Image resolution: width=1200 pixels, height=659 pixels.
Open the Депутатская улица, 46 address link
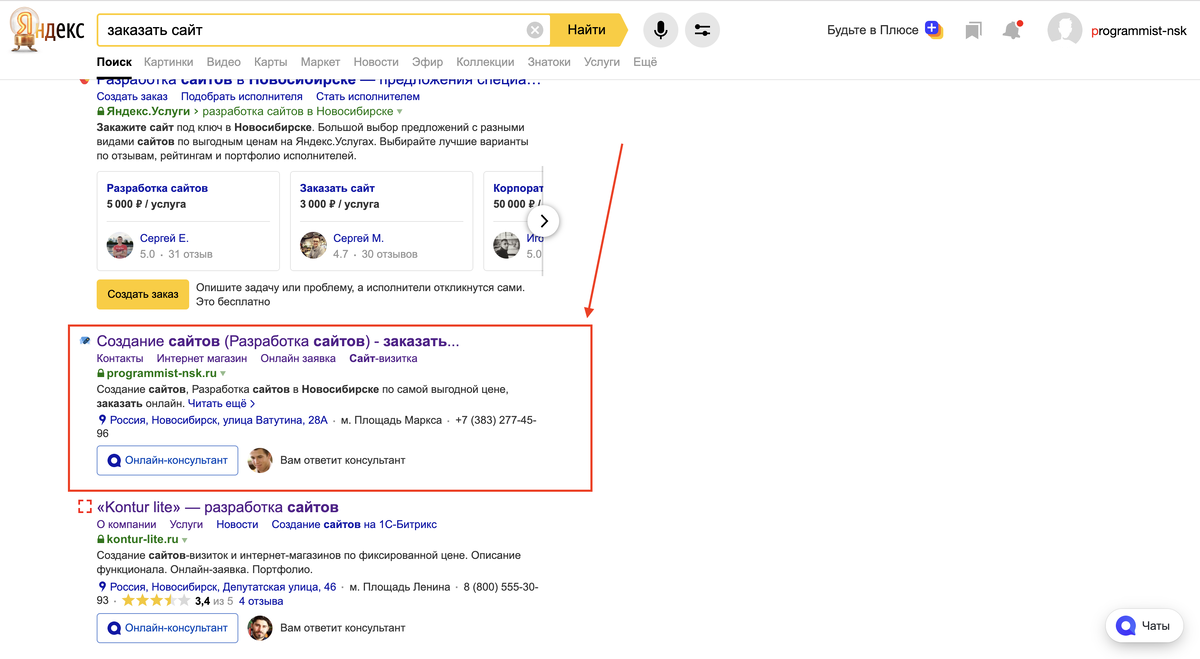click(x=223, y=587)
